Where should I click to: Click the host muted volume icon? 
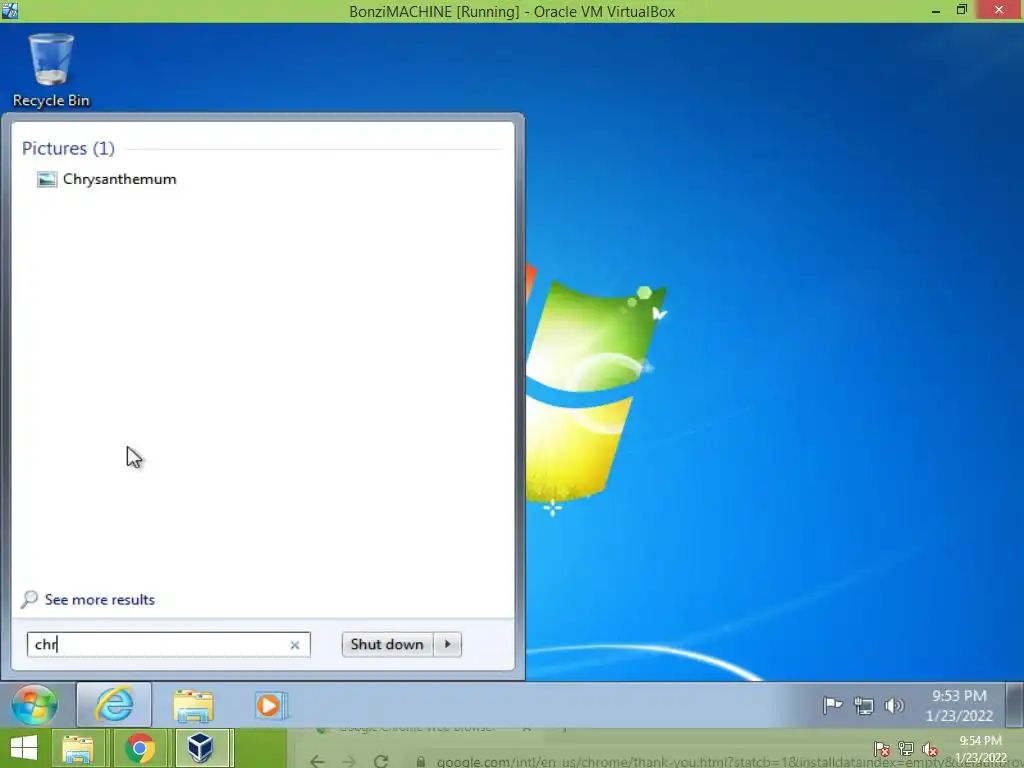coord(930,749)
